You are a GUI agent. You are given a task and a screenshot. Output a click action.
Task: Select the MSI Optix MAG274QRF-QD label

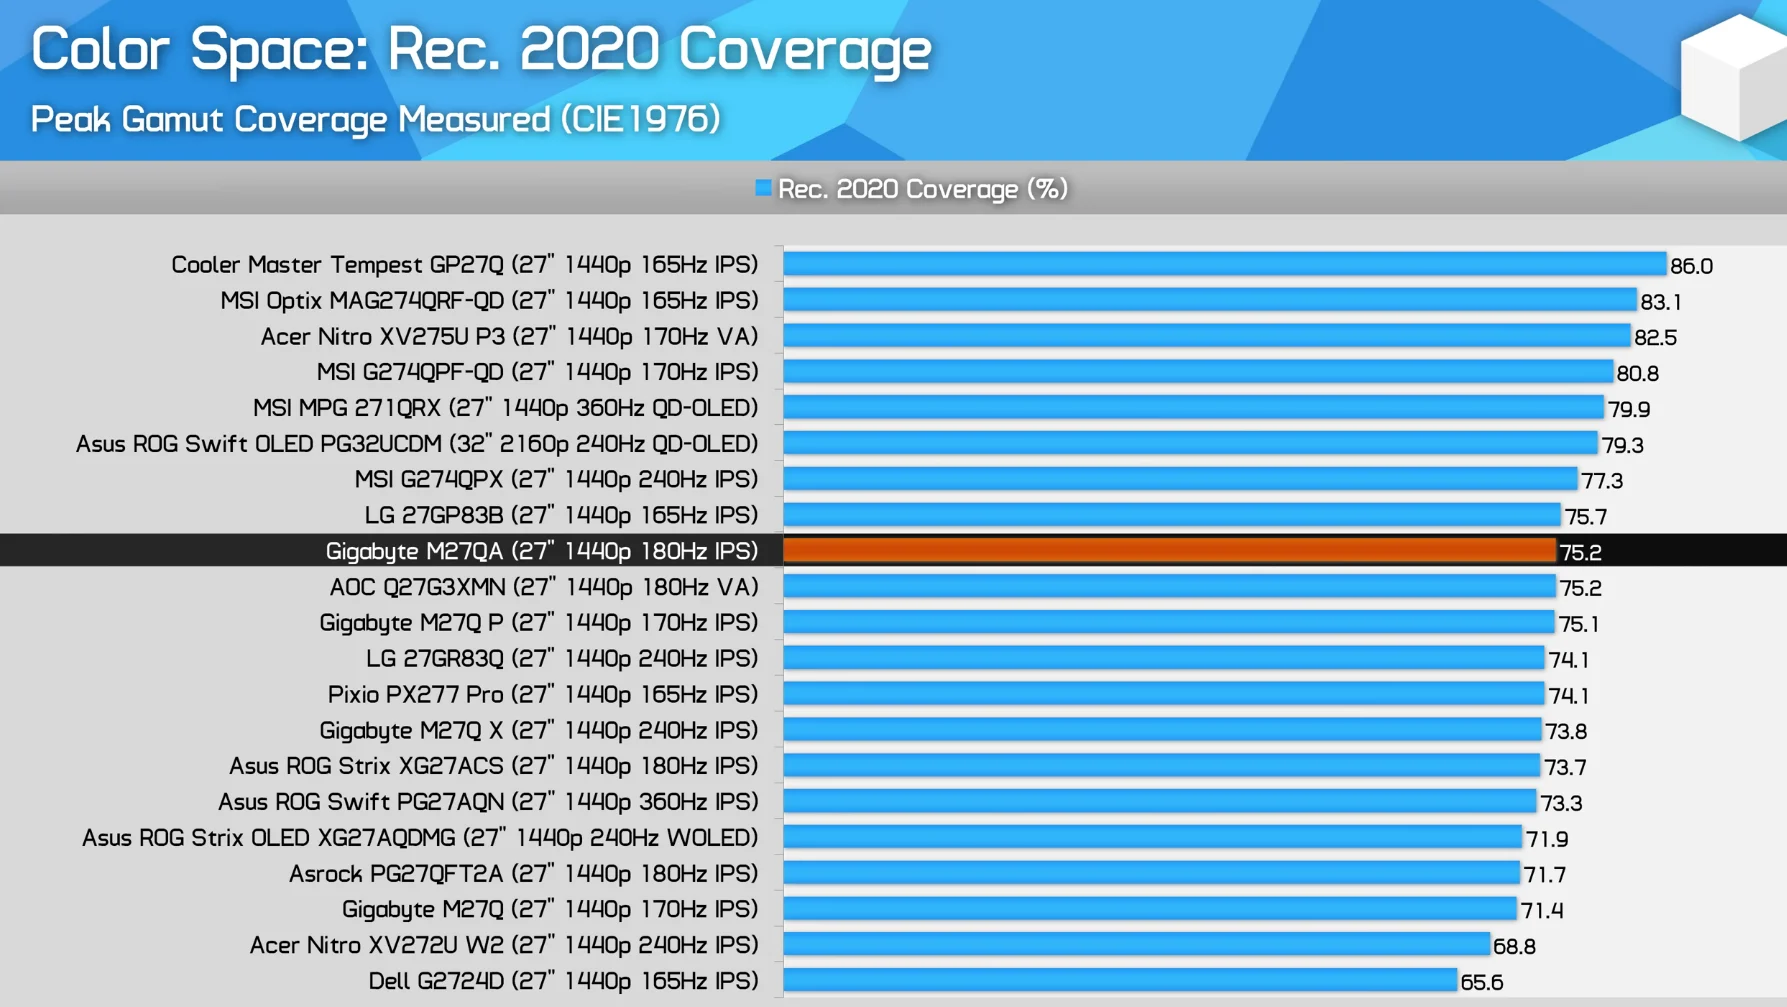pyautogui.click(x=489, y=301)
